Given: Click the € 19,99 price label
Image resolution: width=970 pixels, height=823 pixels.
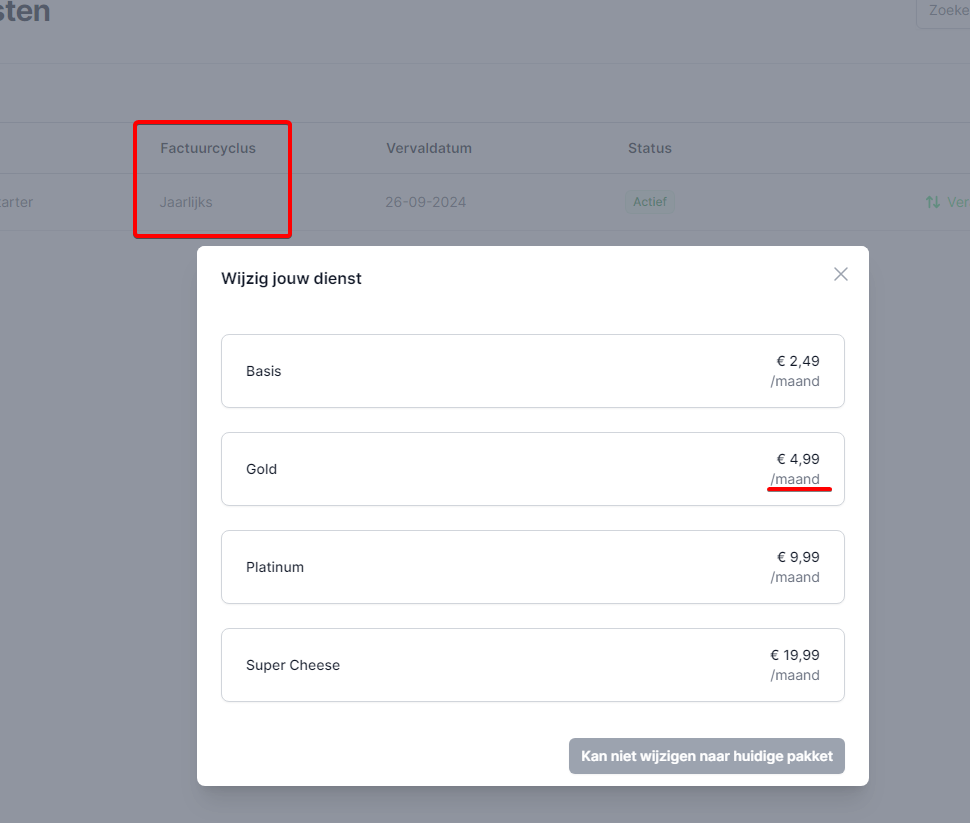Looking at the screenshot, I should (x=795, y=655).
